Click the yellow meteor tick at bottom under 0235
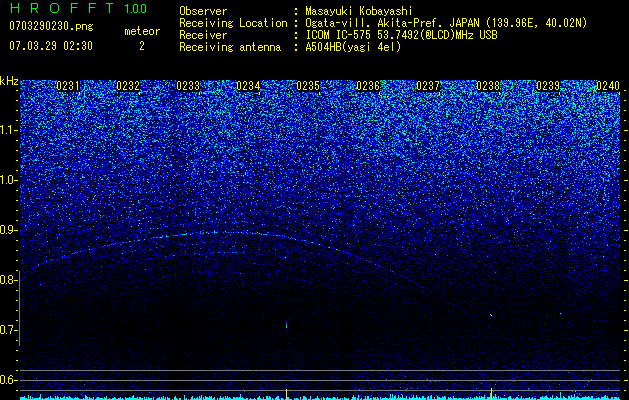Viewport: 629px width, 400px height. point(286,393)
